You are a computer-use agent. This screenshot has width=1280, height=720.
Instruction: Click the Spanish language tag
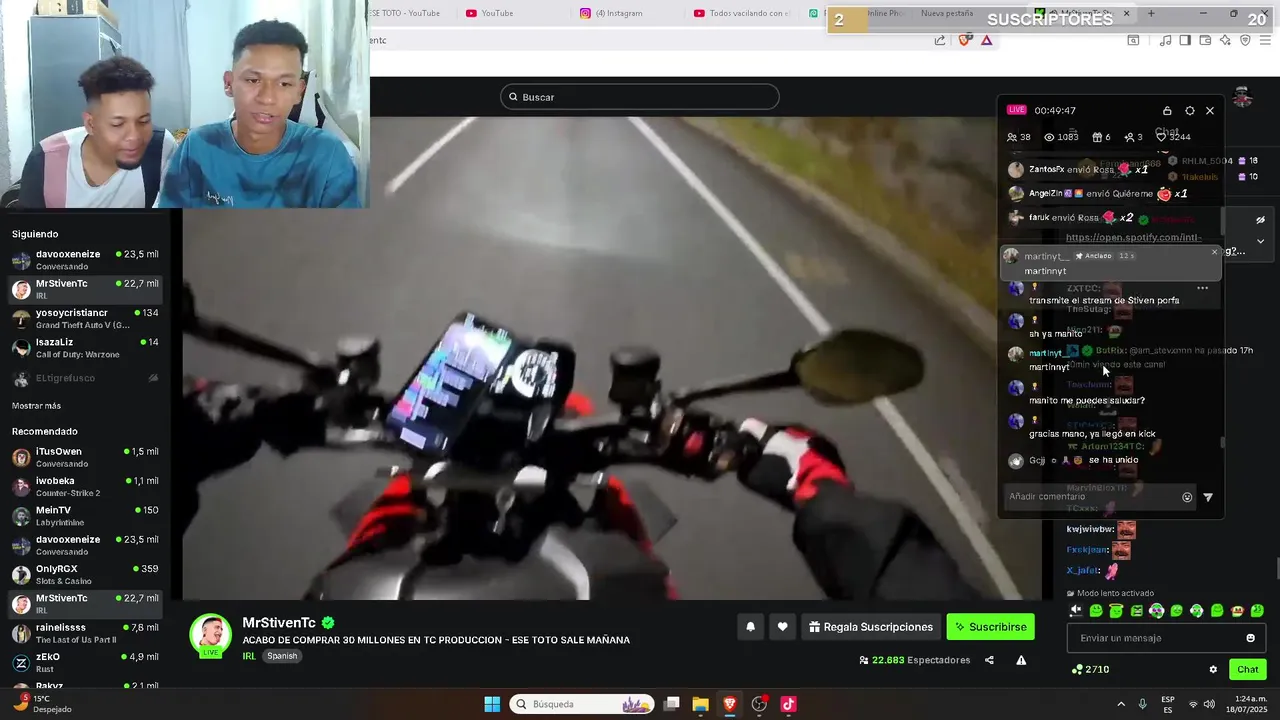pyautogui.click(x=282, y=656)
